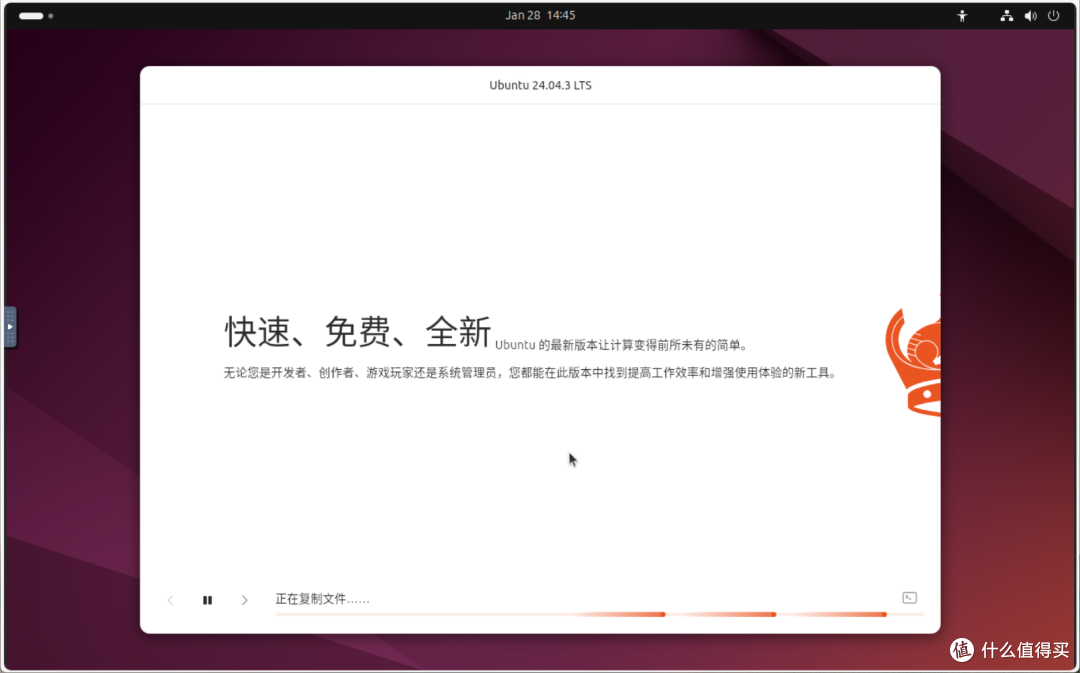Click the subtitle Ubuntu 的最新版本让计算变得前所未有的简单
1080x673 pixels.
[621, 345]
